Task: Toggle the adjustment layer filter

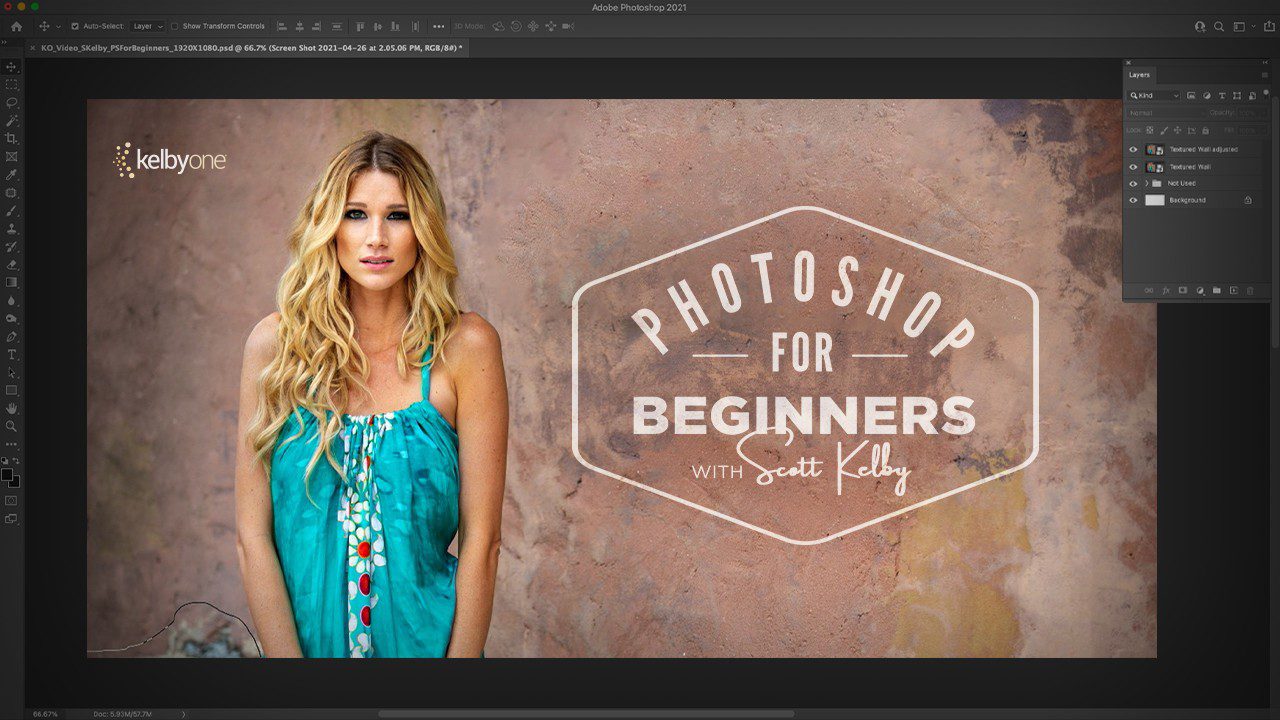Action: coord(1207,95)
